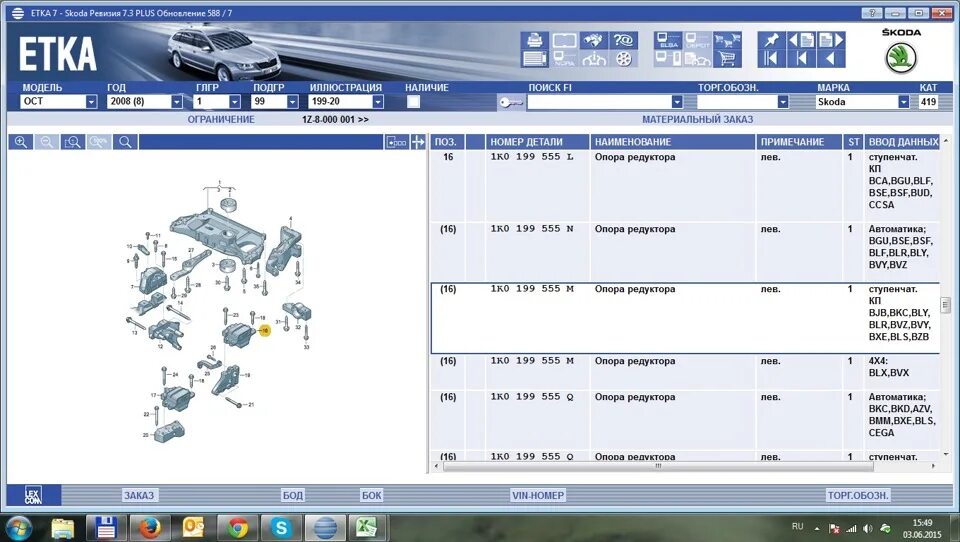Click the Skoda brand logo
This screenshot has height=542, width=960.
901,58
